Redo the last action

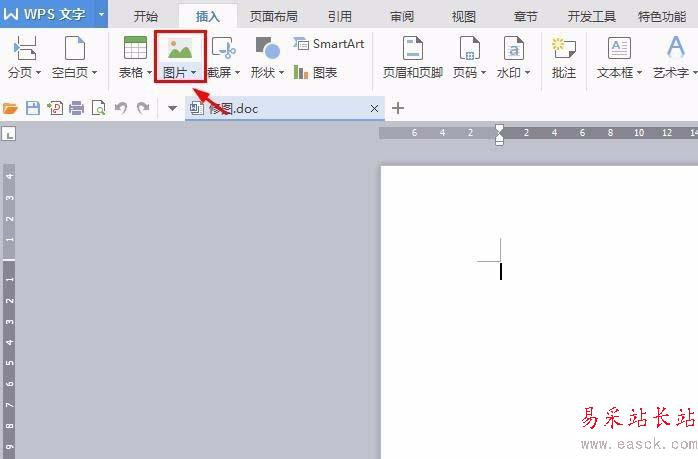pyautogui.click(x=143, y=108)
